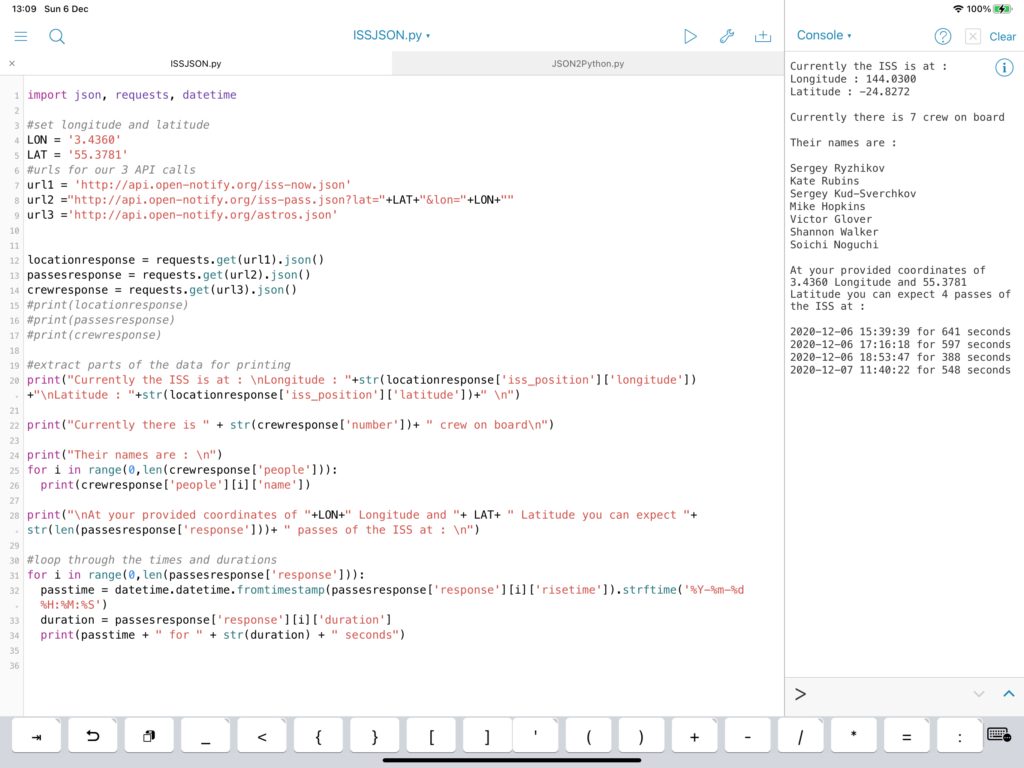Image resolution: width=1024 pixels, height=768 pixels.
Task: Close the ISSJSON.py tab
Action: pos(11,62)
